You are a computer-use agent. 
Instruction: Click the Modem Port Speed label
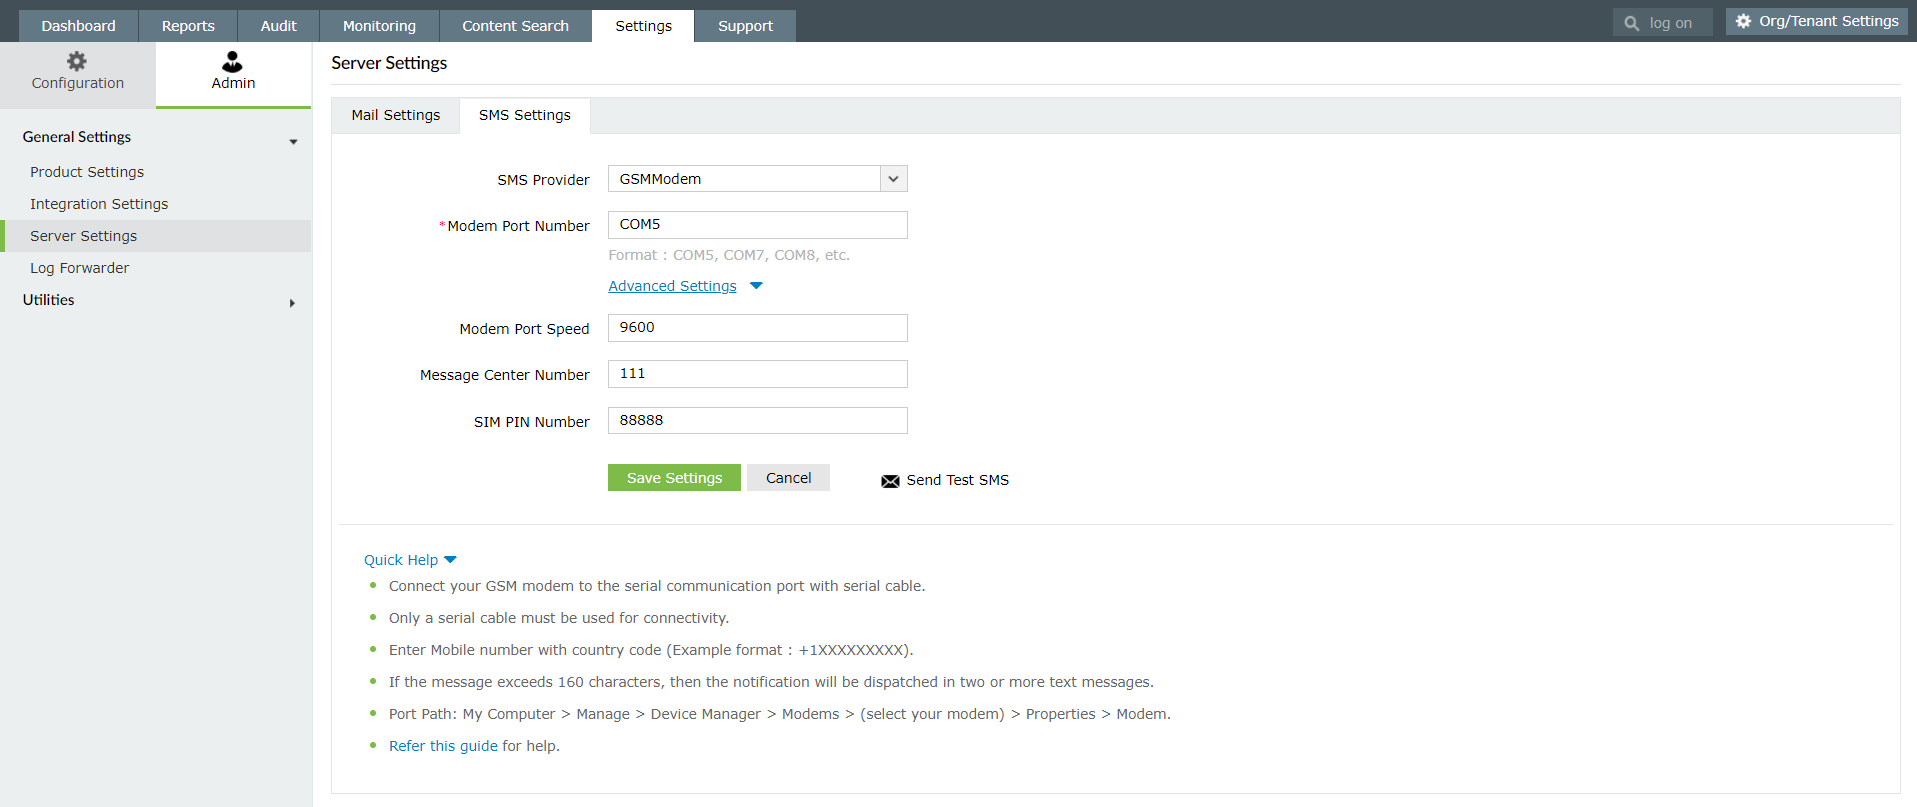click(x=524, y=329)
